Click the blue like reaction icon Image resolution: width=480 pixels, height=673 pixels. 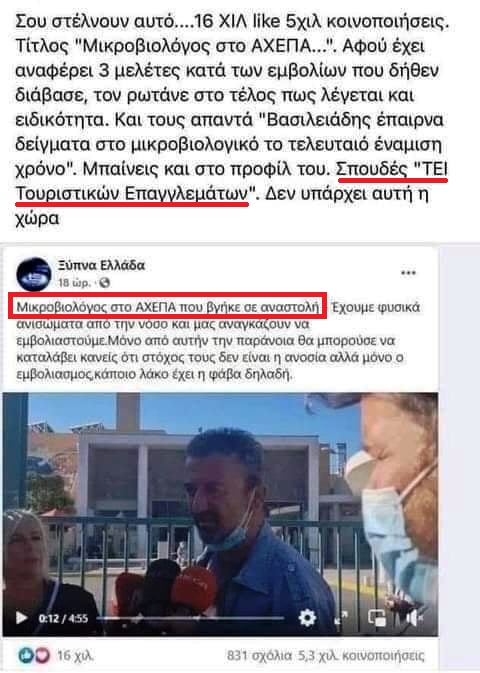tap(26, 655)
